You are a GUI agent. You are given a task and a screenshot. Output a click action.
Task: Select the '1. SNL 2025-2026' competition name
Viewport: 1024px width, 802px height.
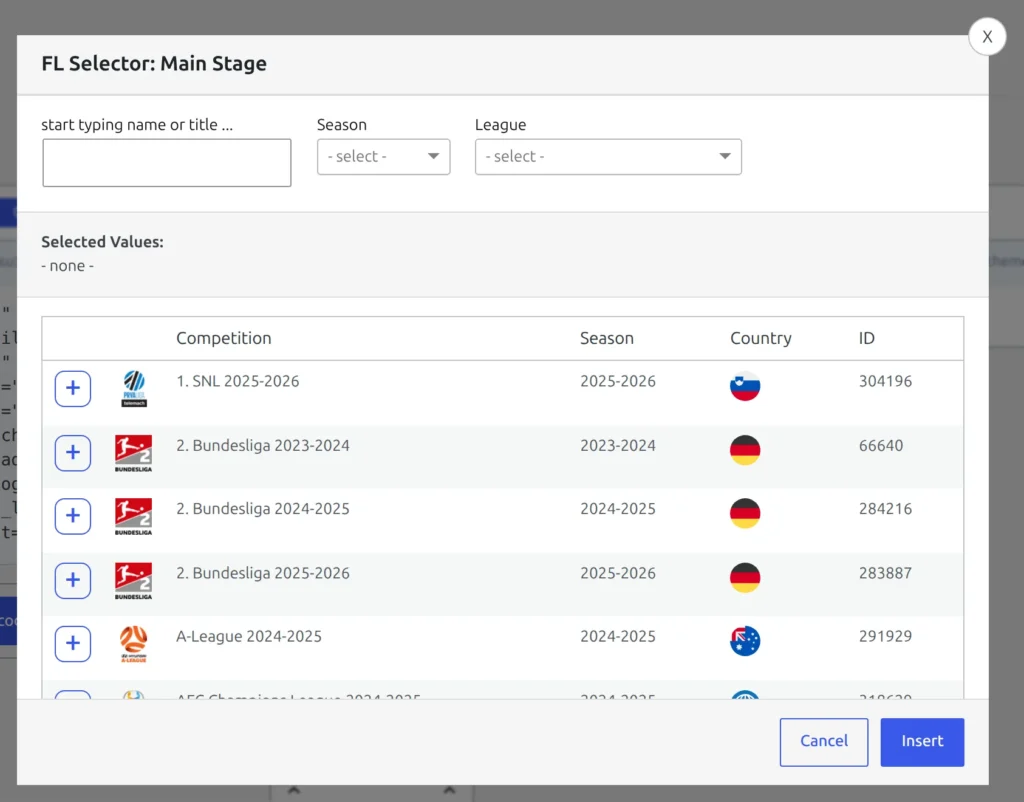pos(238,381)
